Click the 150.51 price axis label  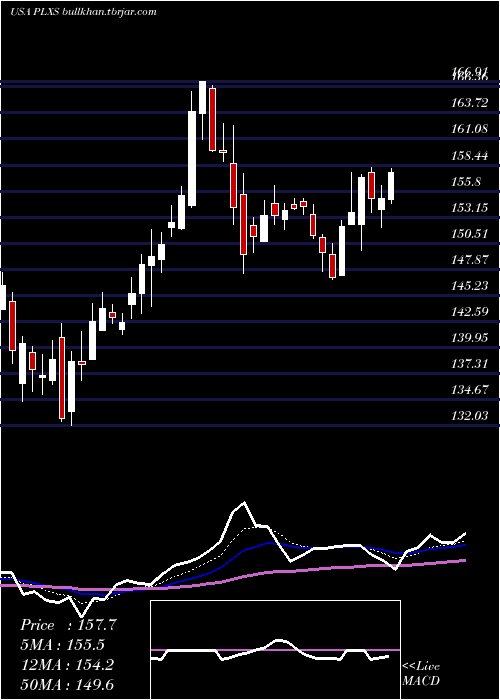pyautogui.click(x=468, y=234)
